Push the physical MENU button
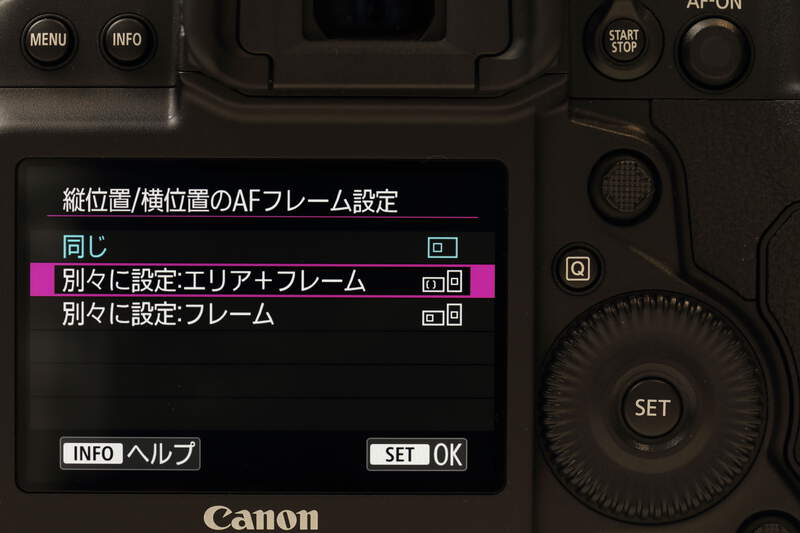Viewport: 800px width, 533px height. (48, 40)
